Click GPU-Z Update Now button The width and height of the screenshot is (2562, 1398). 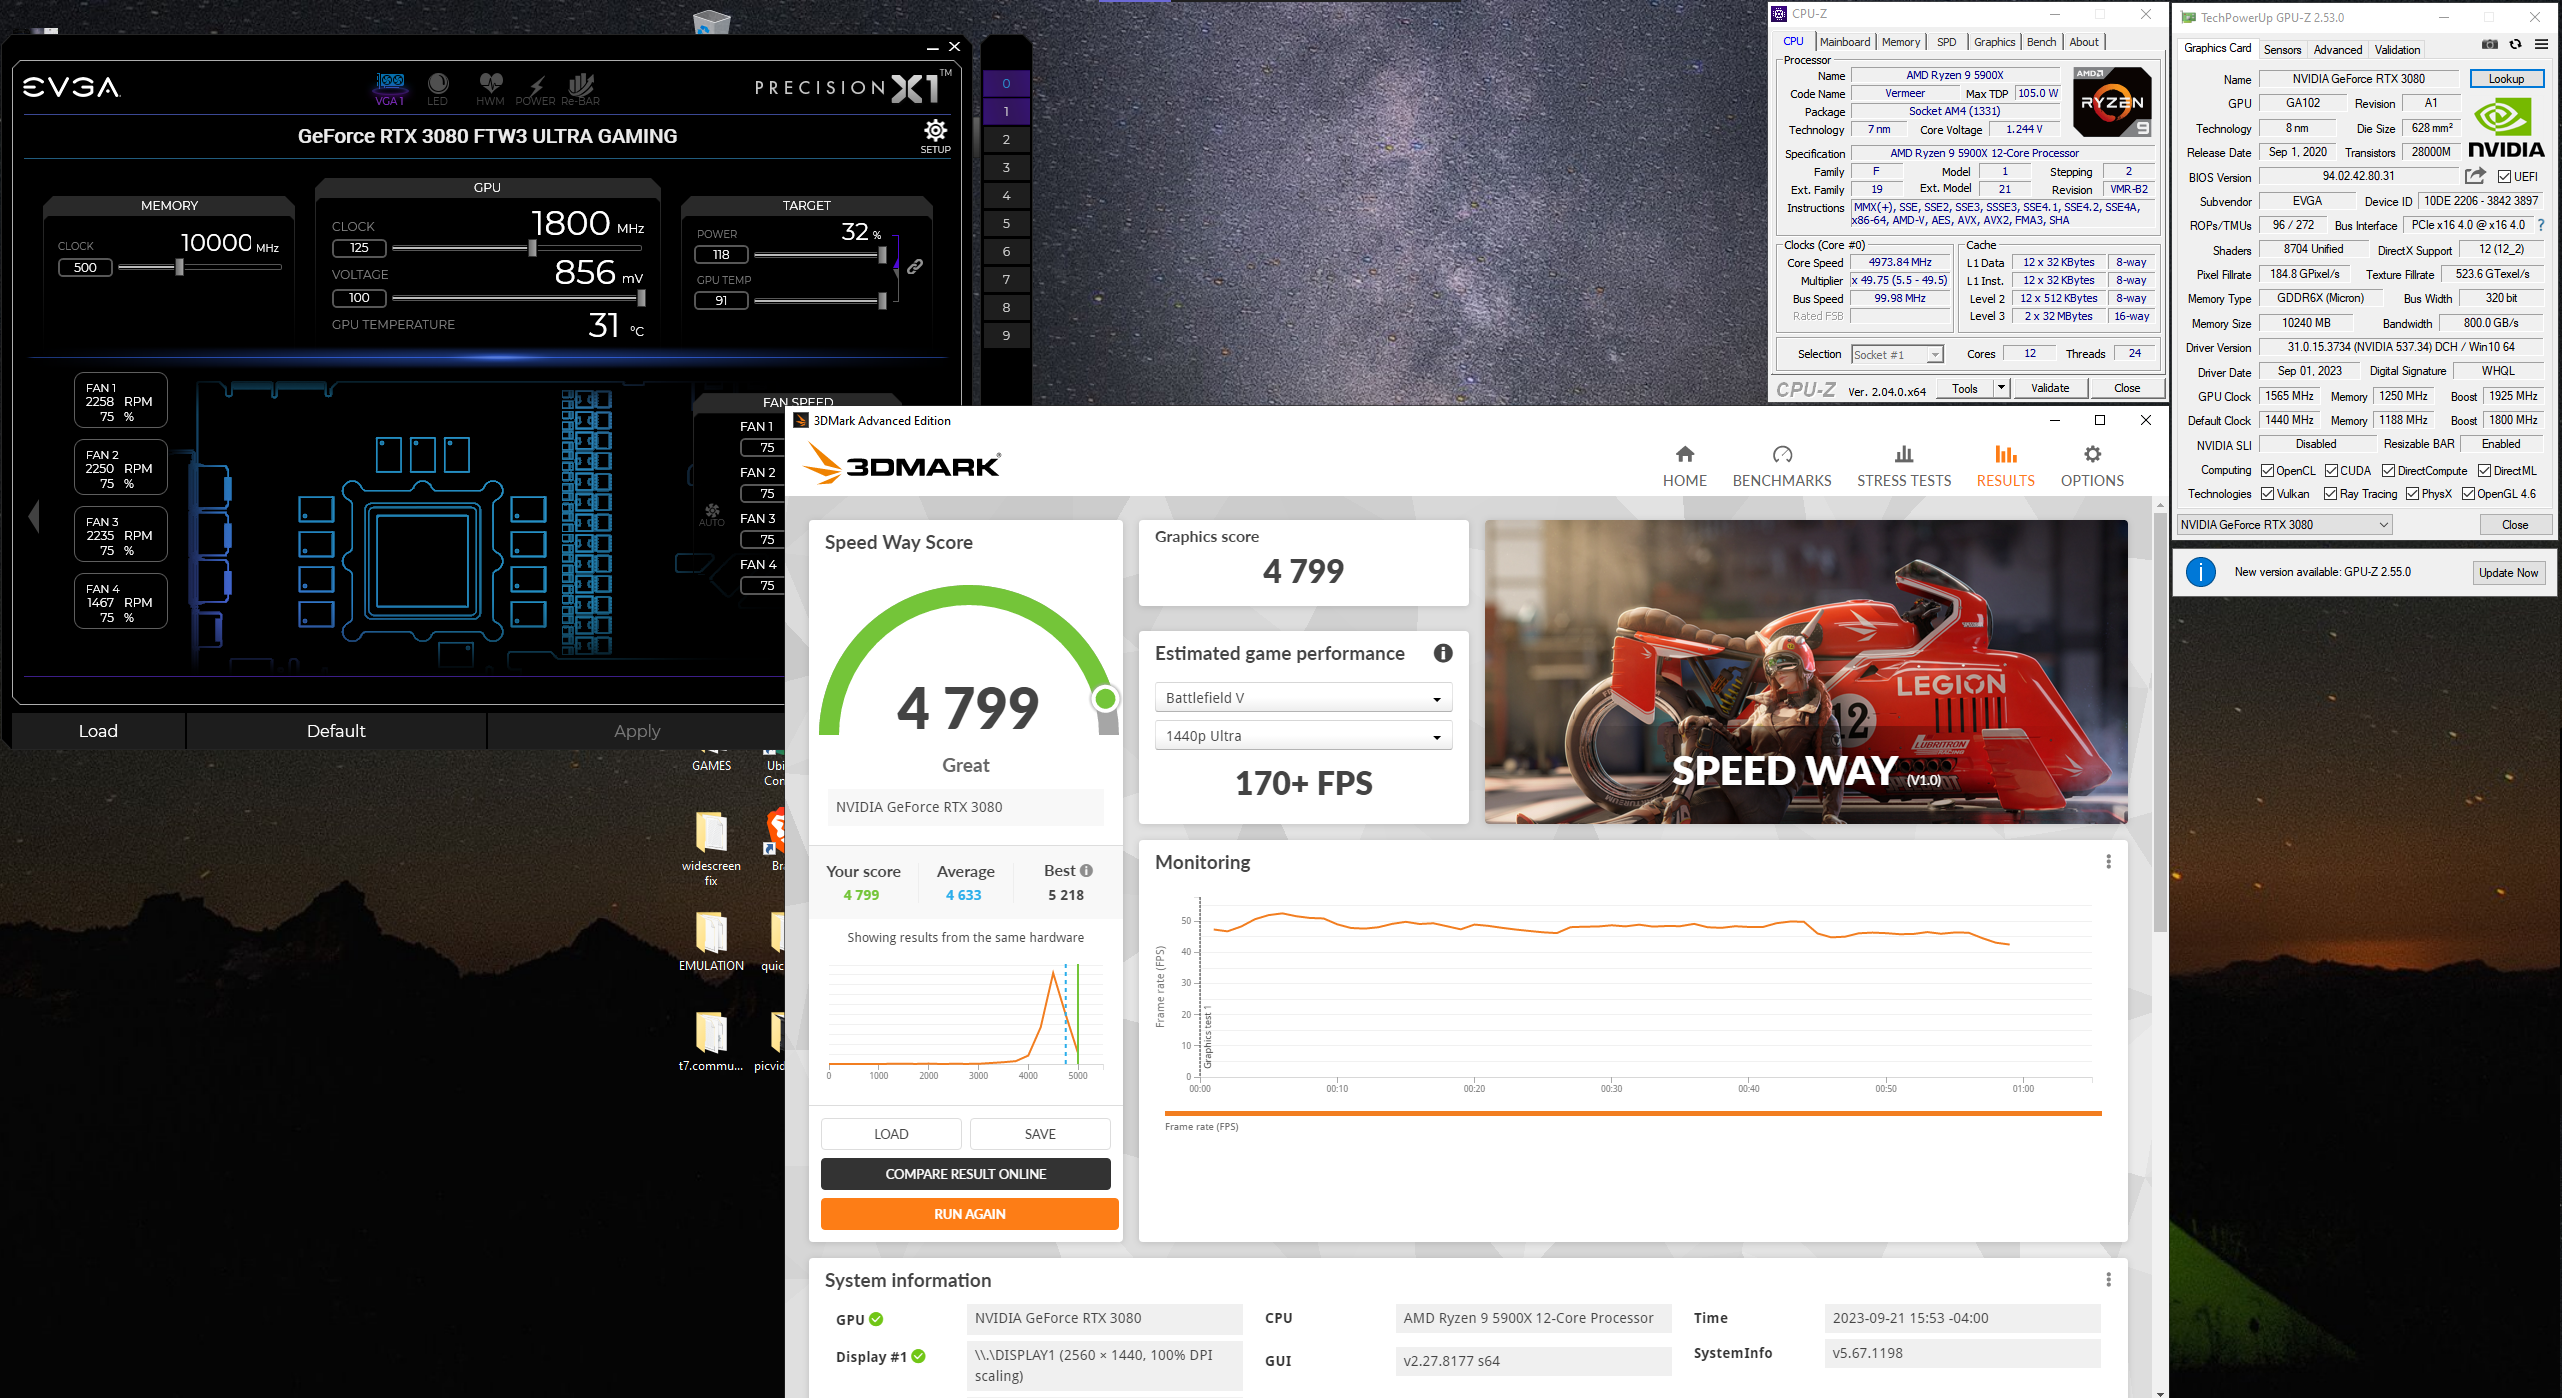click(2509, 572)
